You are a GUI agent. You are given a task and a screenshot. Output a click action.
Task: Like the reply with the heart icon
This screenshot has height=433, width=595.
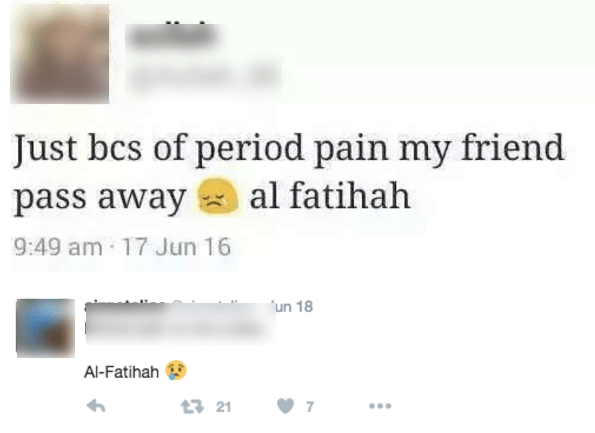(x=285, y=406)
